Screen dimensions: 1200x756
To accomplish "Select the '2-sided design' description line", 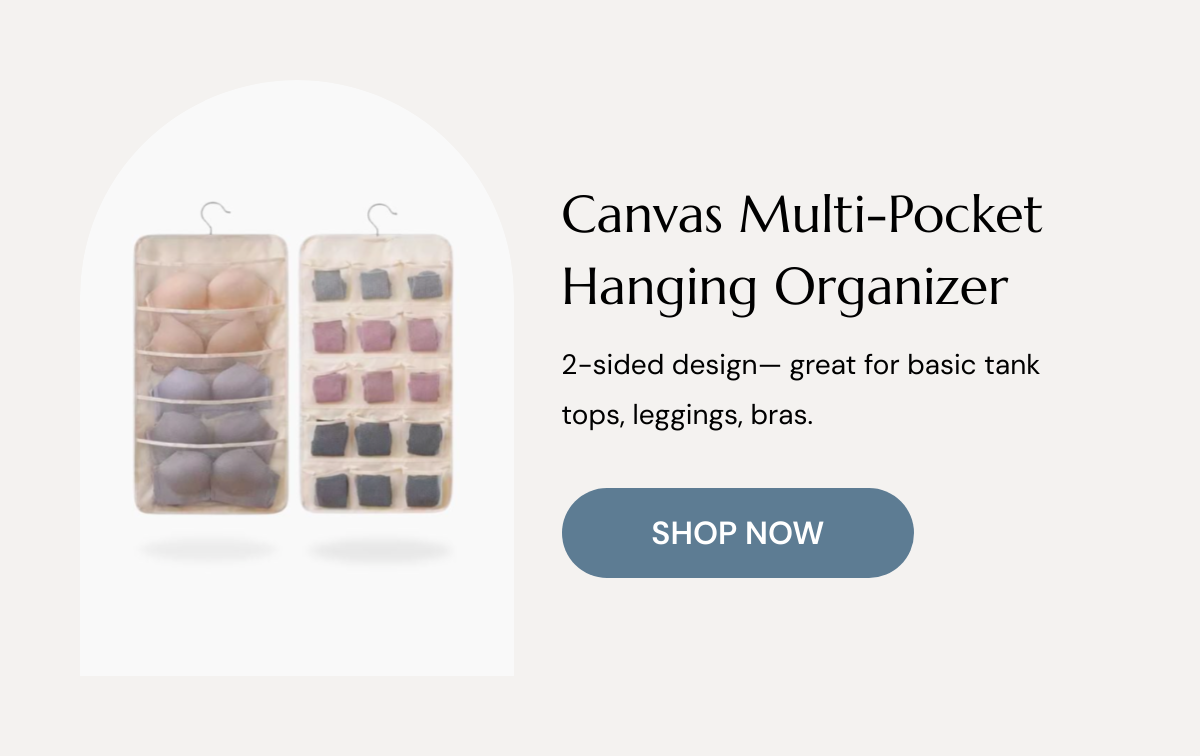I will point(801,366).
